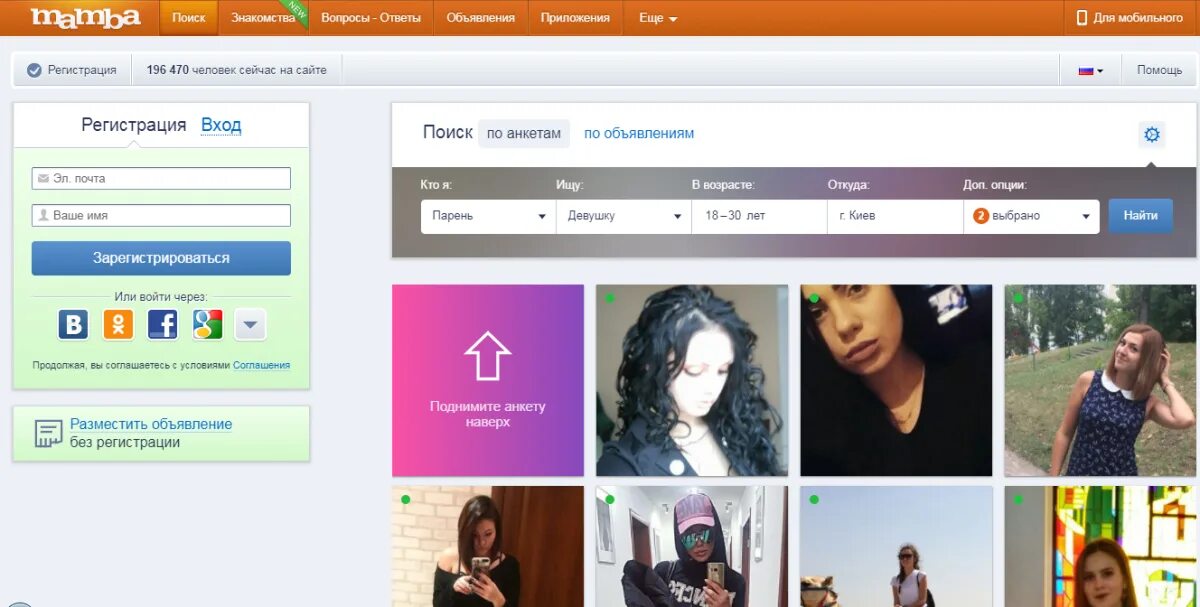
Task: Sign in with the Facebook icon
Action: (x=163, y=324)
